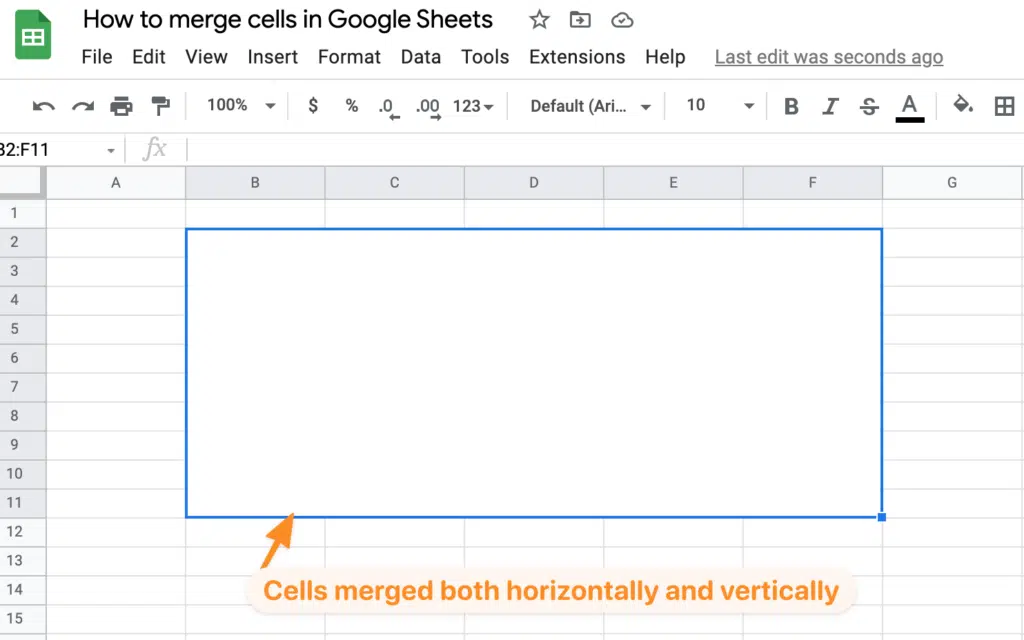Viewport: 1024px width, 640px height.
Task: Toggle bold formatting
Action: (791, 106)
